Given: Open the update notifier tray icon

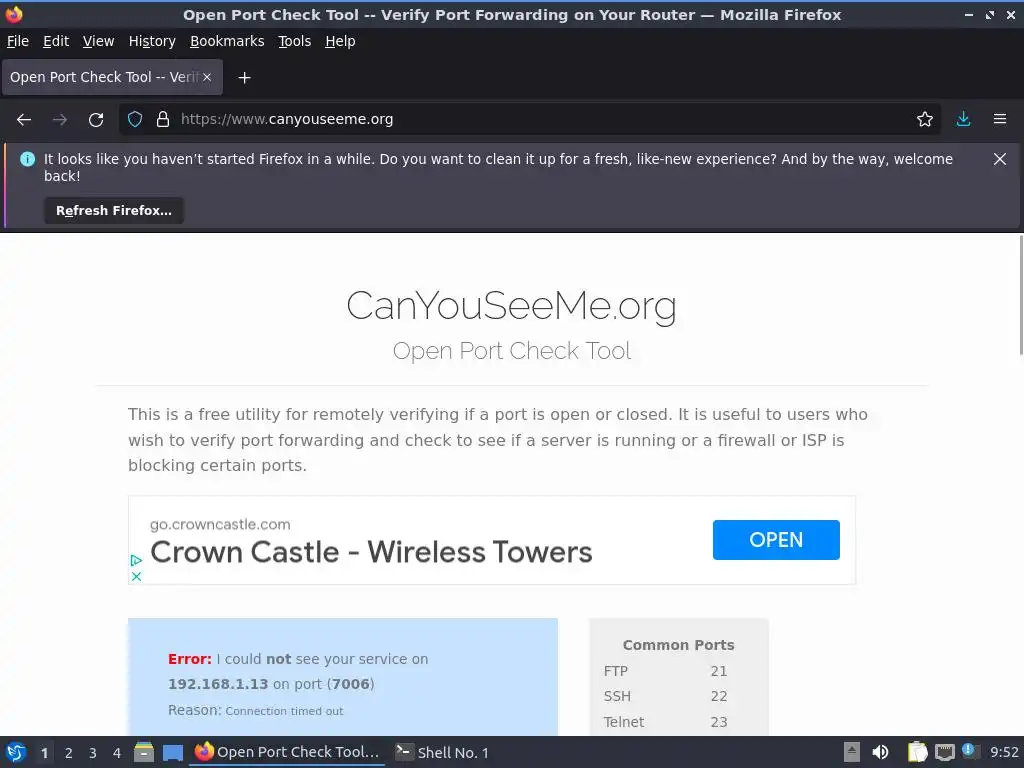Looking at the screenshot, I should click(968, 750).
